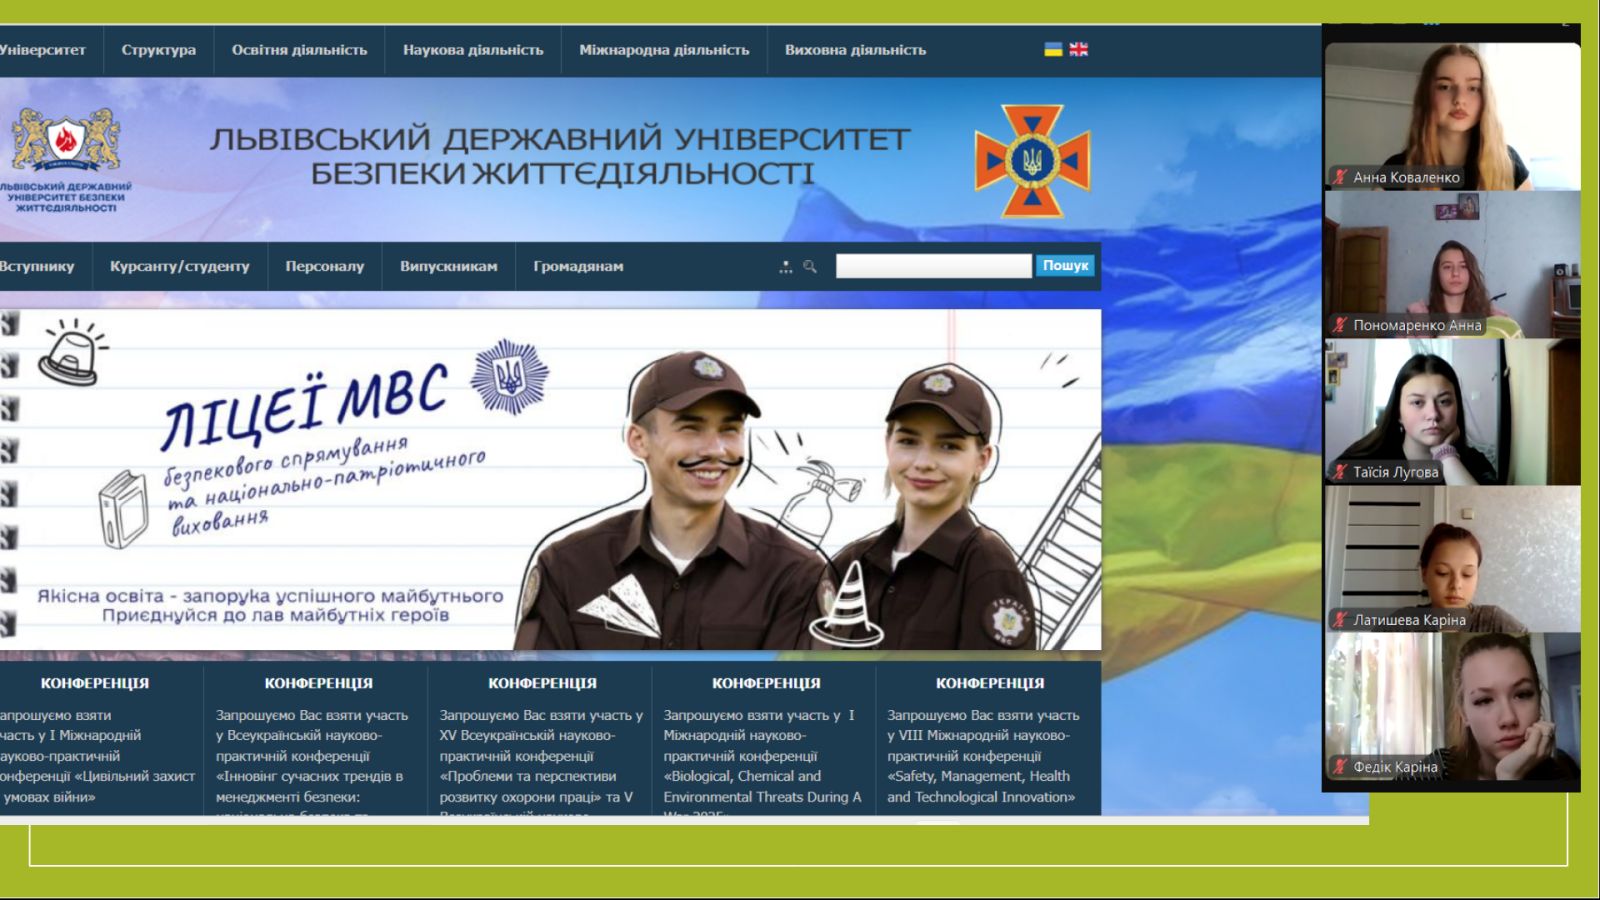Expand the Освітня діяльність menu
This screenshot has width=1600, height=900.
[x=299, y=50]
